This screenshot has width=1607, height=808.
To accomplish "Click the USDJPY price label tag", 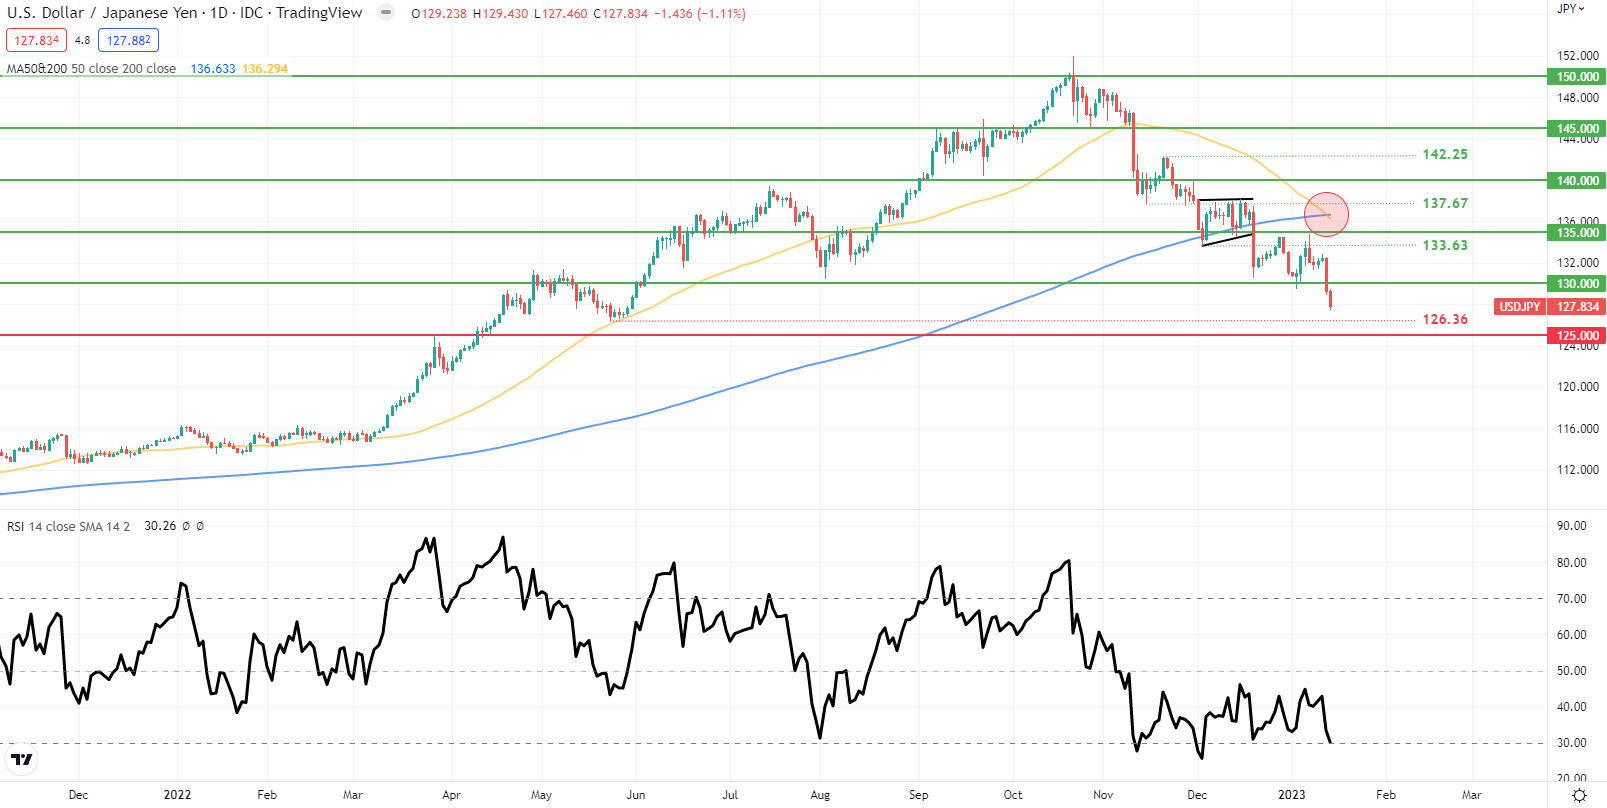I will pyautogui.click(x=1520, y=307).
